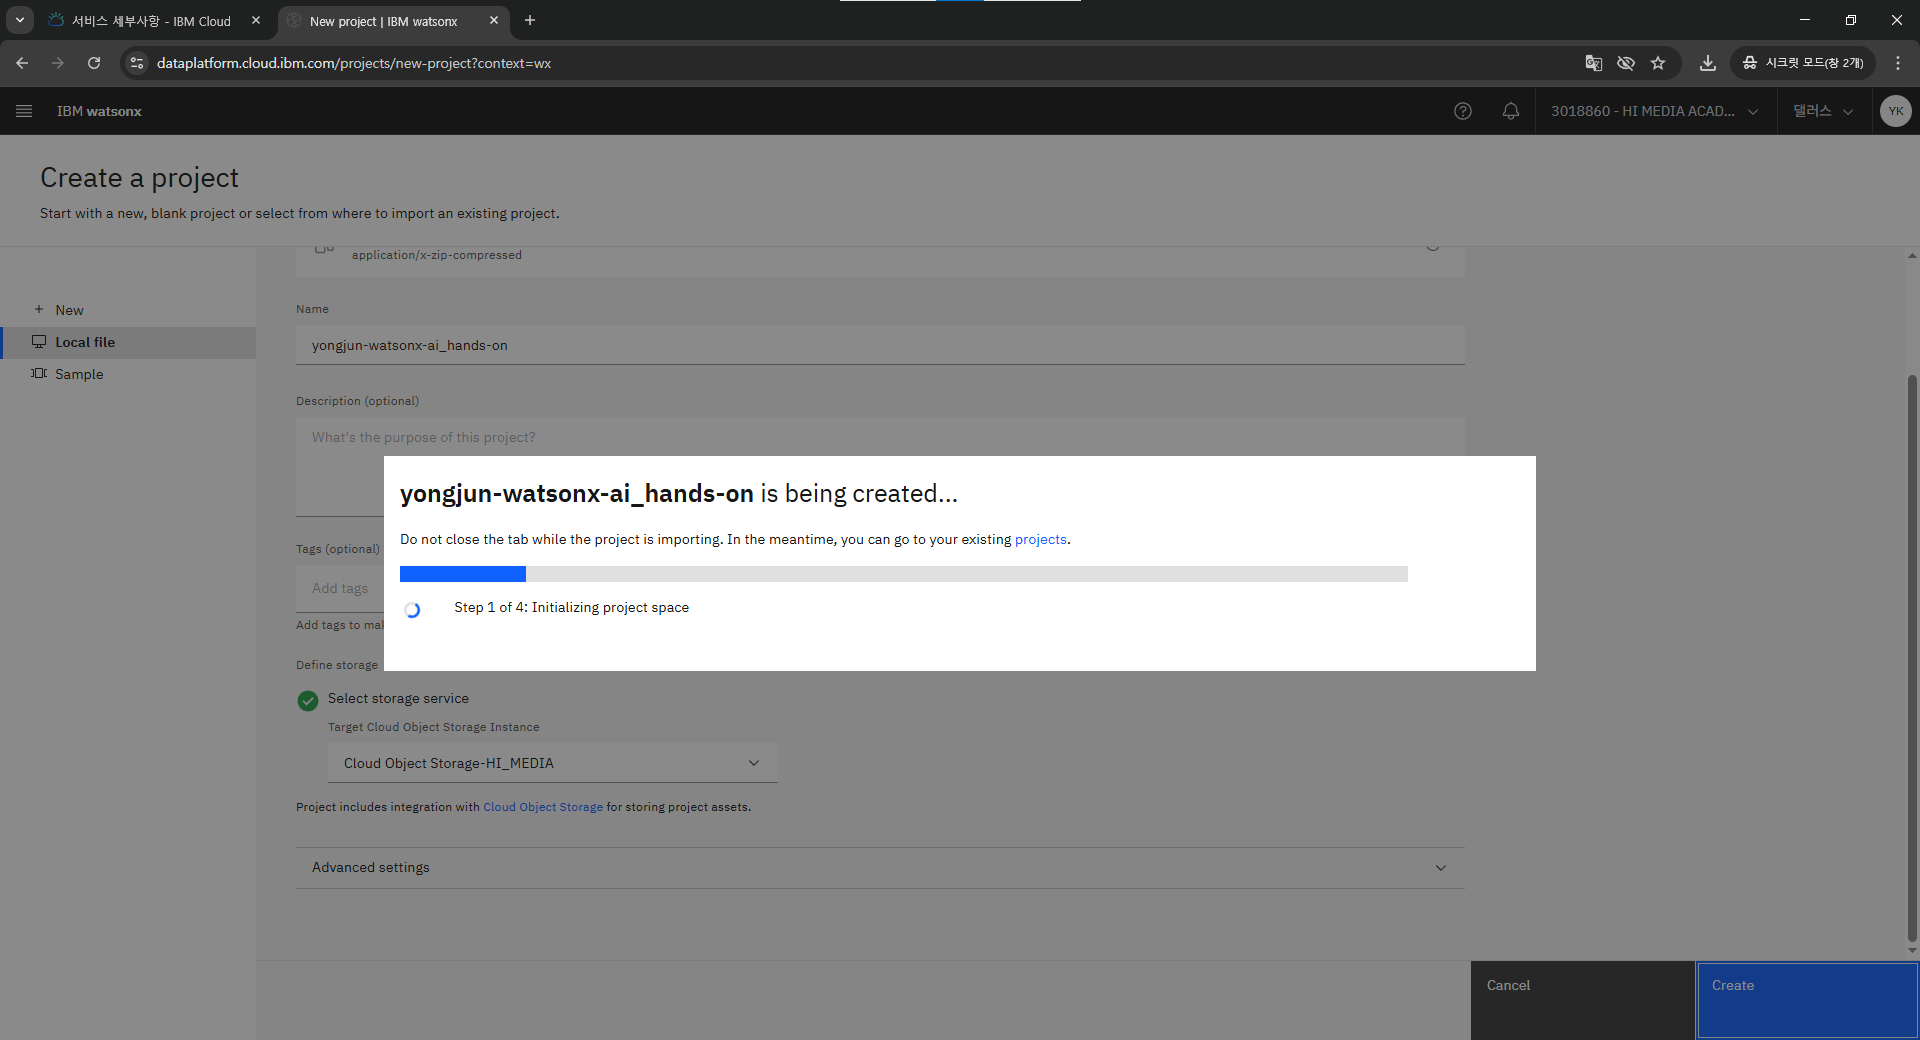Click the projects link in the dialog
Image resolution: width=1920 pixels, height=1040 pixels.
click(x=1041, y=539)
